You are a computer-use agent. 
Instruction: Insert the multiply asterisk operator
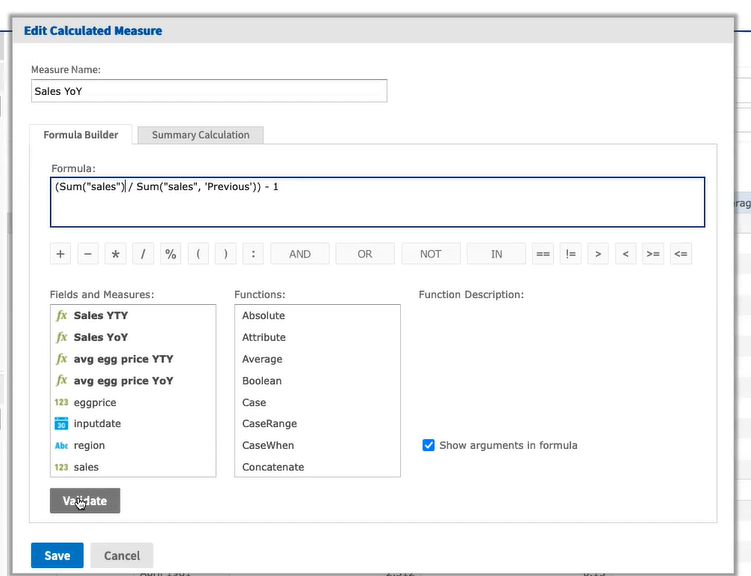(x=115, y=254)
